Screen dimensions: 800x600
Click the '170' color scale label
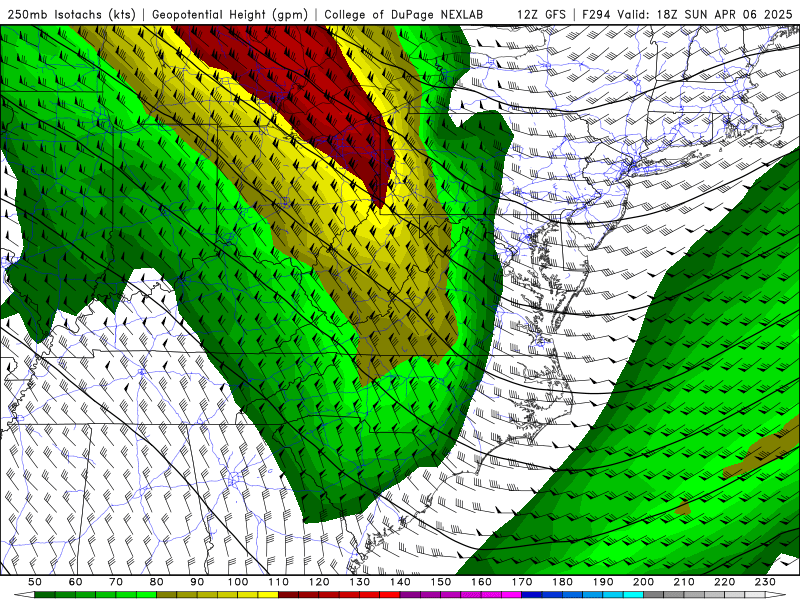point(522,582)
